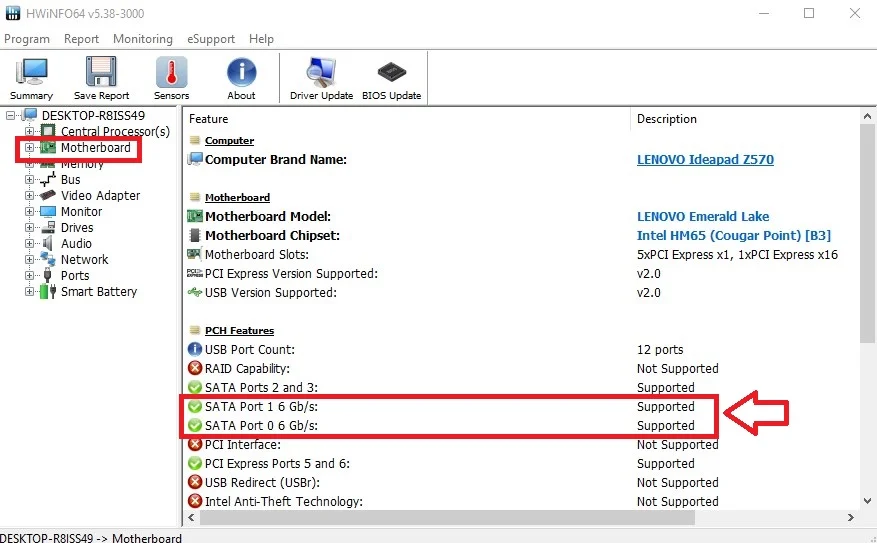The image size is (877, 543).
Task: Open the Program menu
Action: (x=27, y=39)
